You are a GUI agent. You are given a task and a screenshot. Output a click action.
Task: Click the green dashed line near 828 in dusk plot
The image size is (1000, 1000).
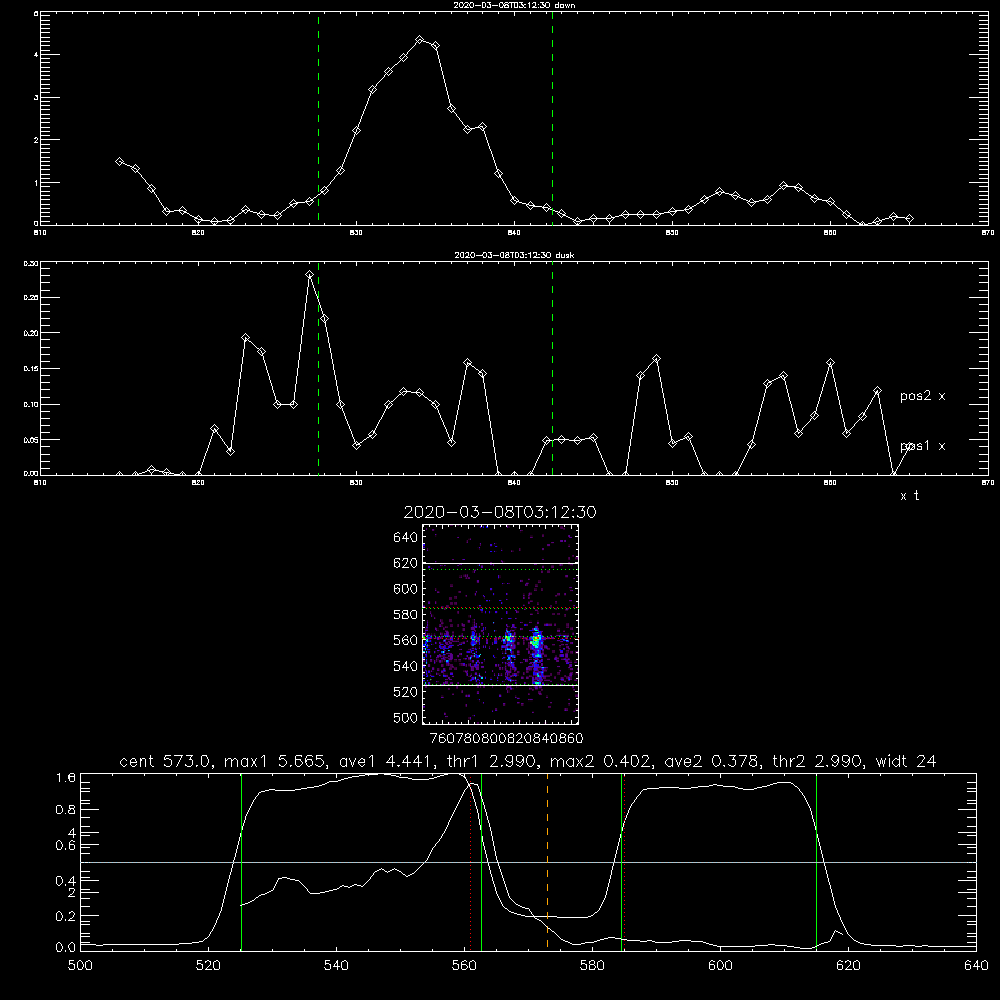[318, 368]
